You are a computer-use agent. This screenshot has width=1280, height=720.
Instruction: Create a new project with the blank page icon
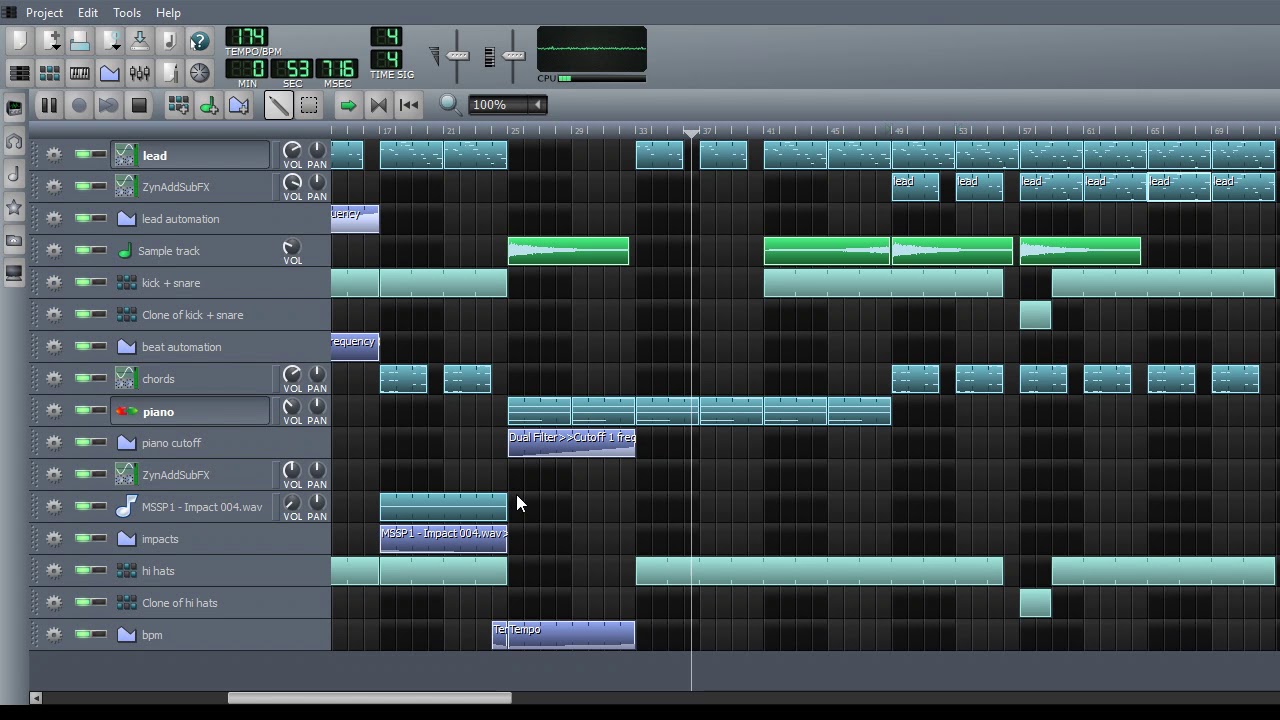(19, 41)
